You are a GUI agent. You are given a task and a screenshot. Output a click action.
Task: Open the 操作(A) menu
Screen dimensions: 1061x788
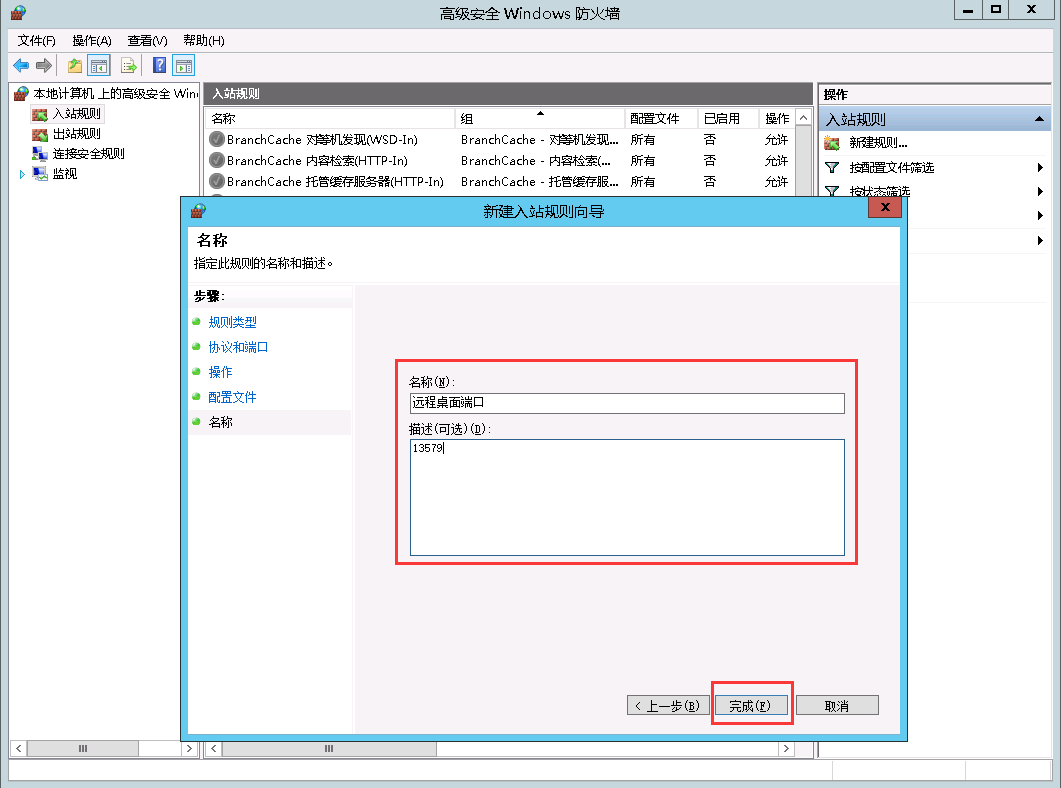(91, 41)
